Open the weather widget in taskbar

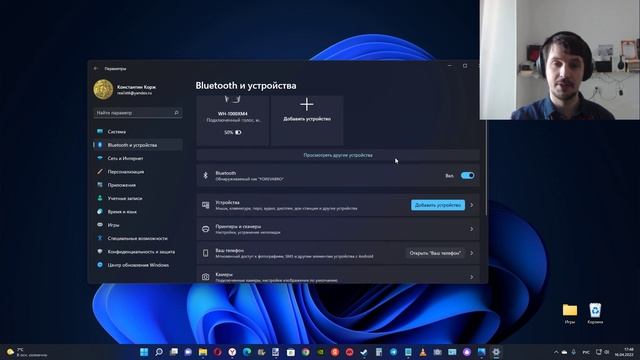(27, 352)
